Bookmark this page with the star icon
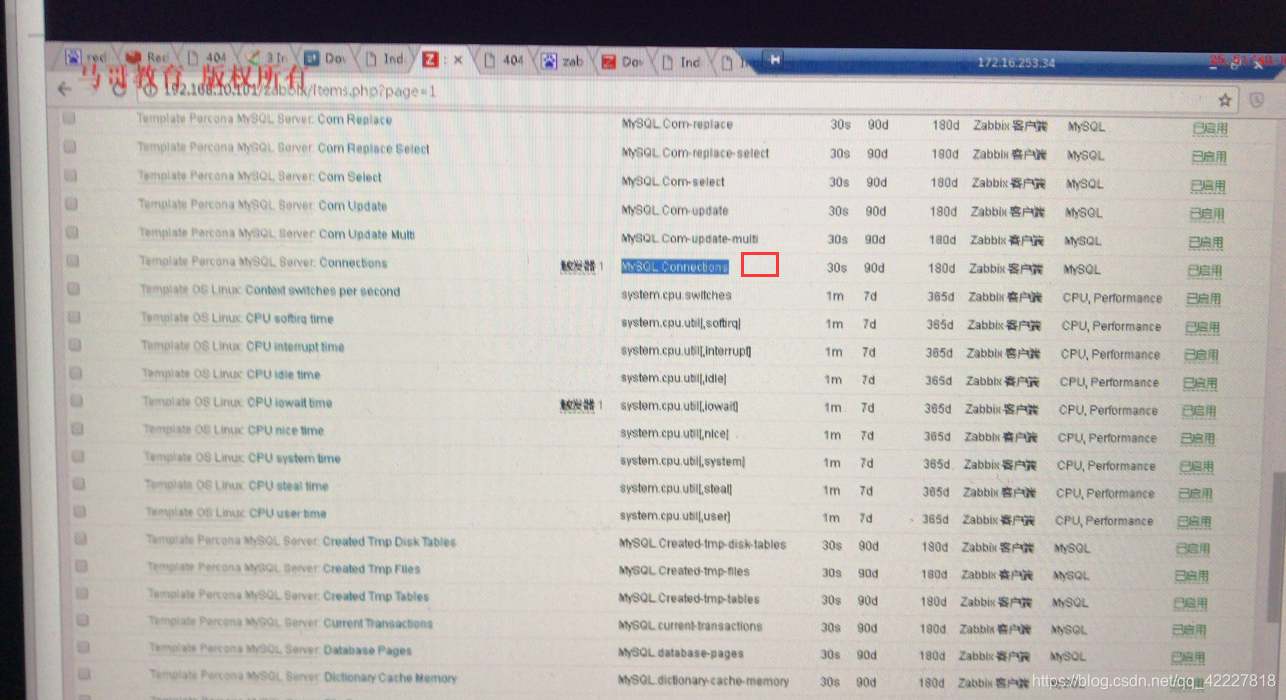Screen dimensions: 1286x700 (x=1224, y=100)
